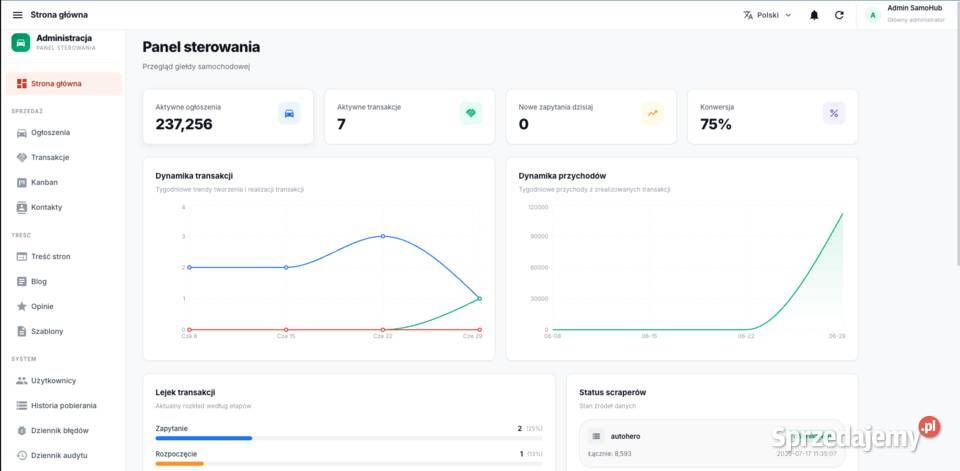
Task: Open Dziennik audytu item
Action: pos(64,455)
